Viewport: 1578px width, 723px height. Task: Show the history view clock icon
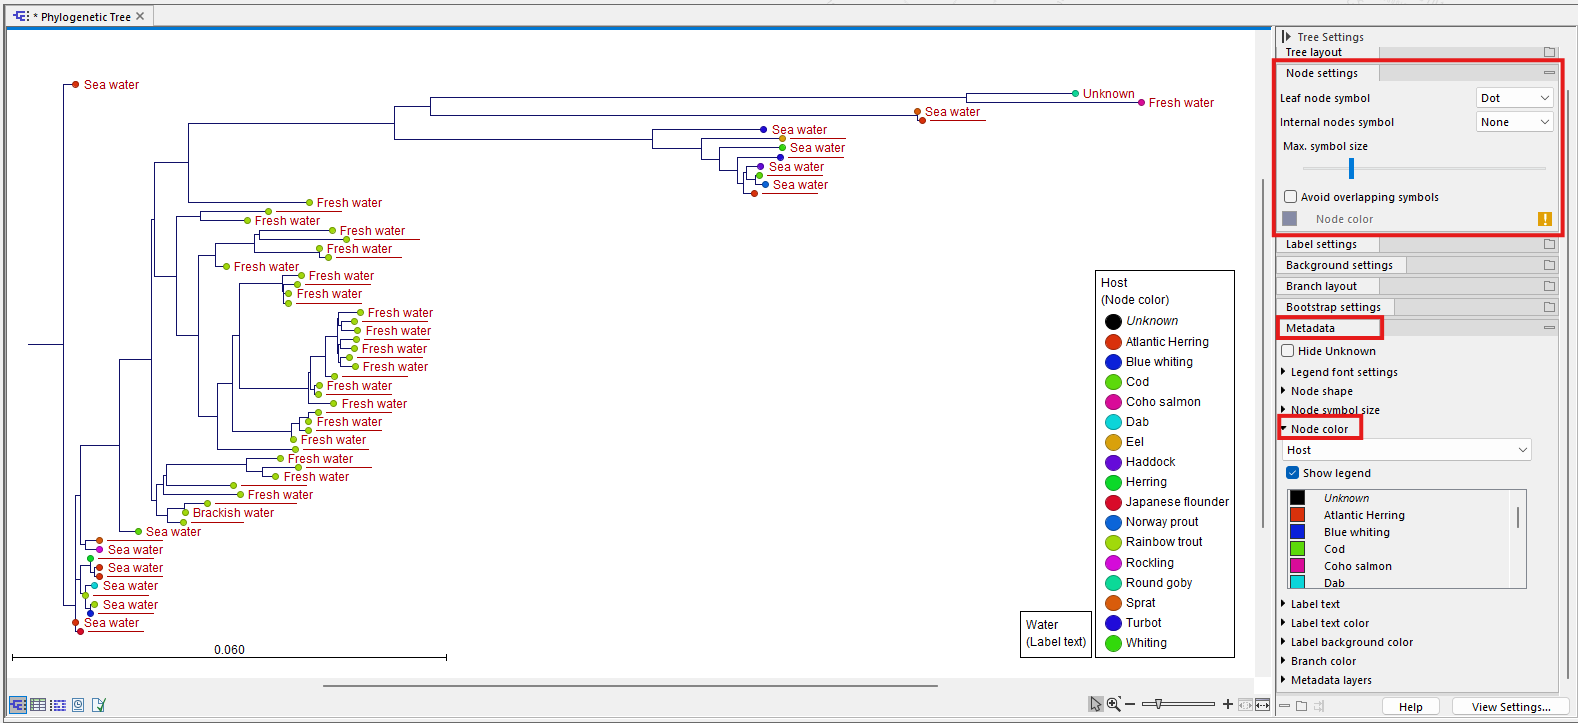[78, 705]
